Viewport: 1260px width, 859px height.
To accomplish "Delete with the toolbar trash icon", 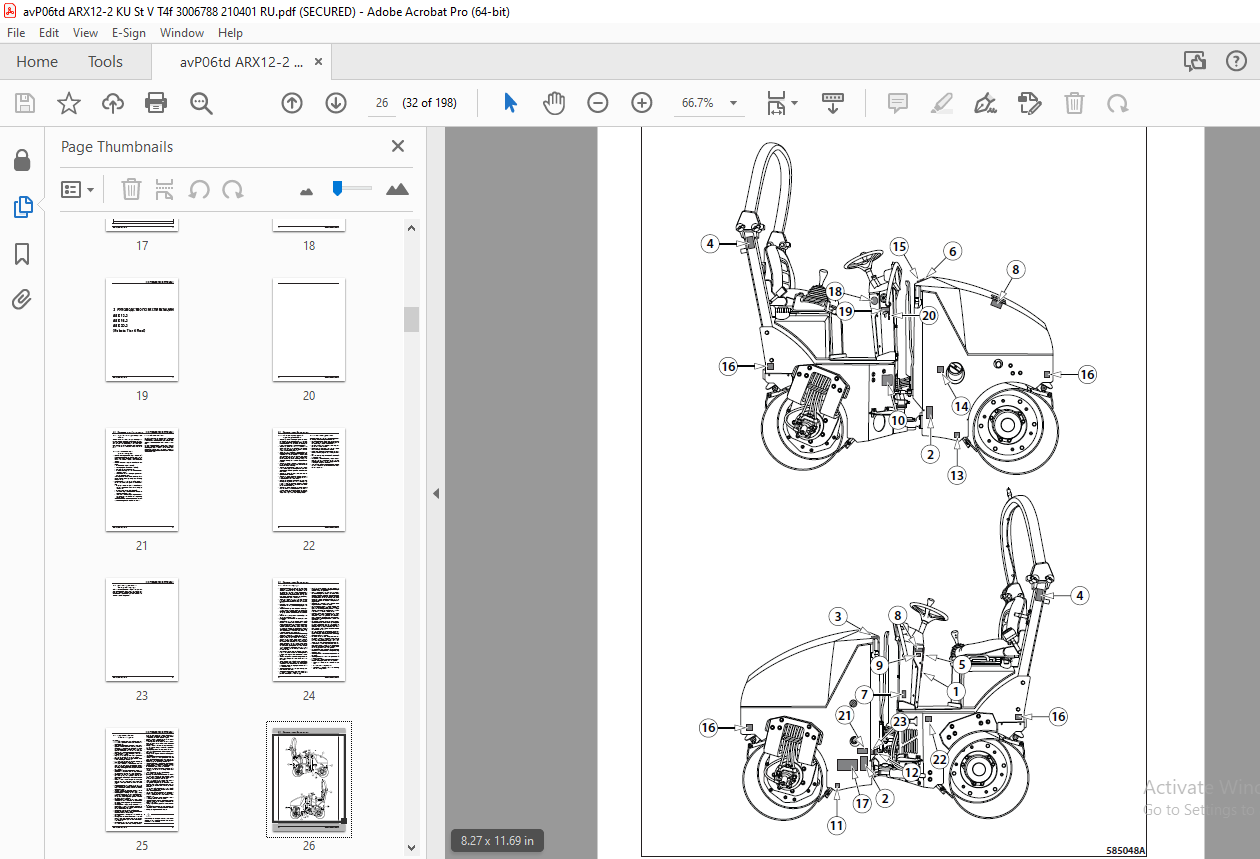I will tap(1074, 102).
